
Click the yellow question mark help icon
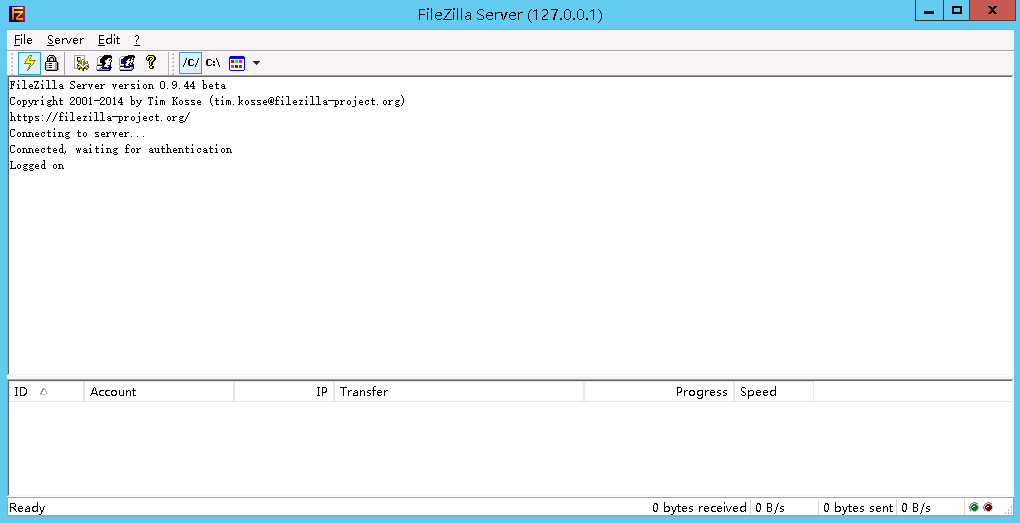tap(151, 63)
